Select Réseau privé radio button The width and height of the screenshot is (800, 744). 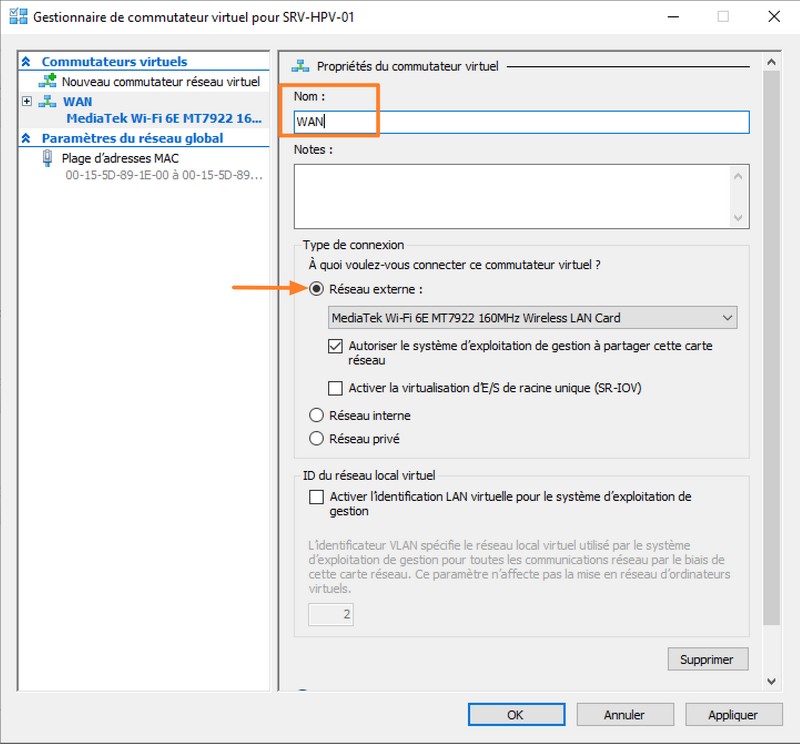pyautogui.click(x=316, y=438)
